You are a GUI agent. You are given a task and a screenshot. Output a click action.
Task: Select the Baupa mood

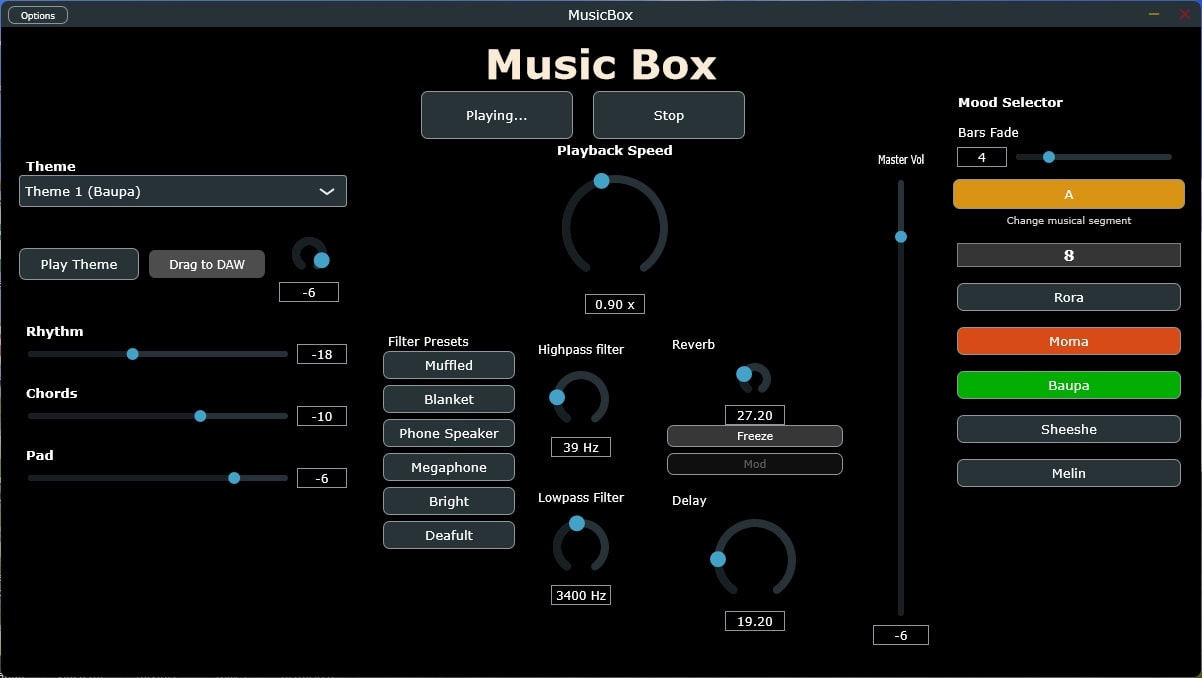[1068, 385]
